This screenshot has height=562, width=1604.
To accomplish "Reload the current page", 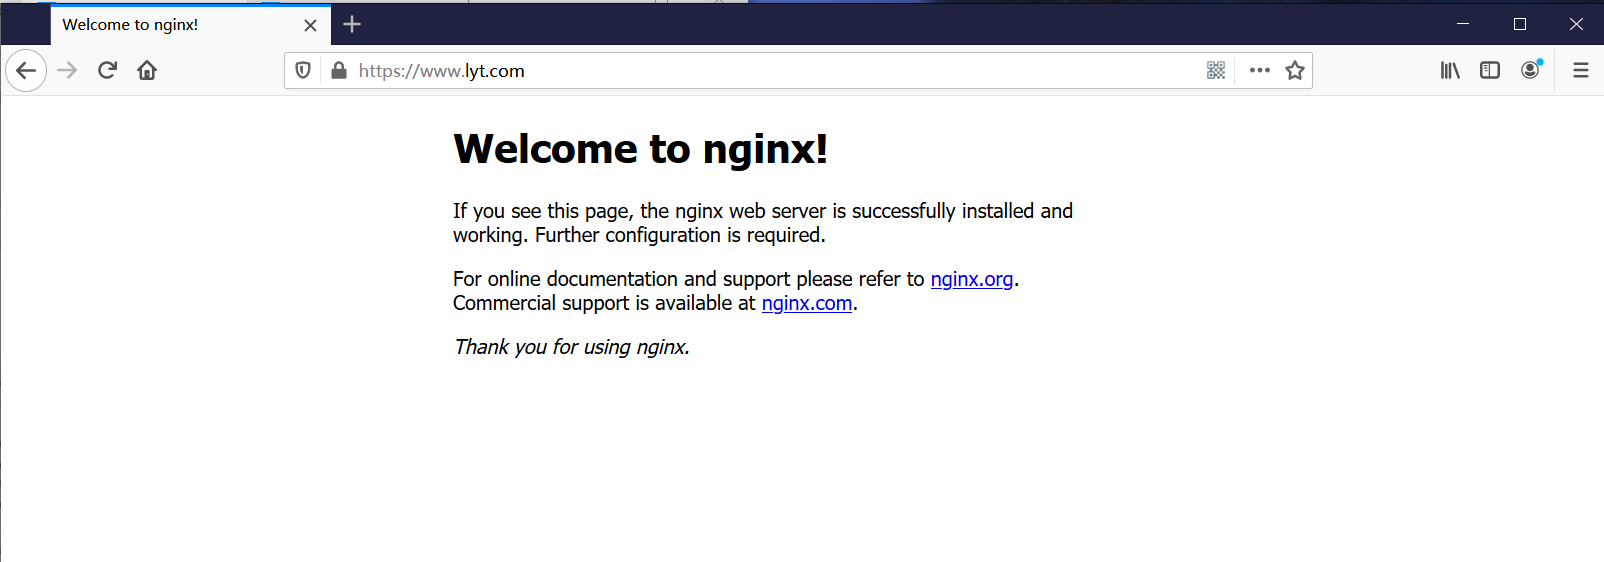I will click(107, 70).
